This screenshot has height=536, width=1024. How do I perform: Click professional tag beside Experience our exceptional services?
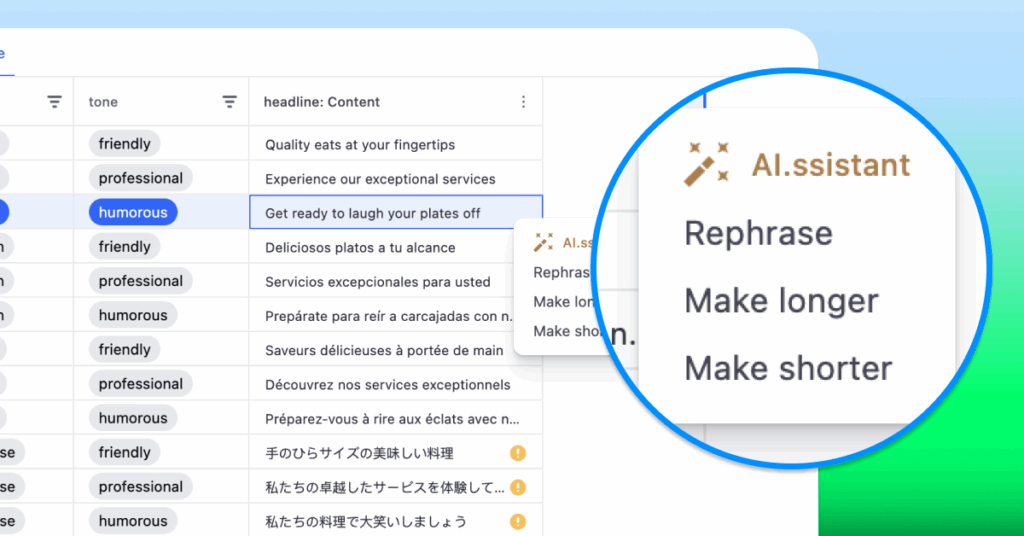tap(140, 178)
